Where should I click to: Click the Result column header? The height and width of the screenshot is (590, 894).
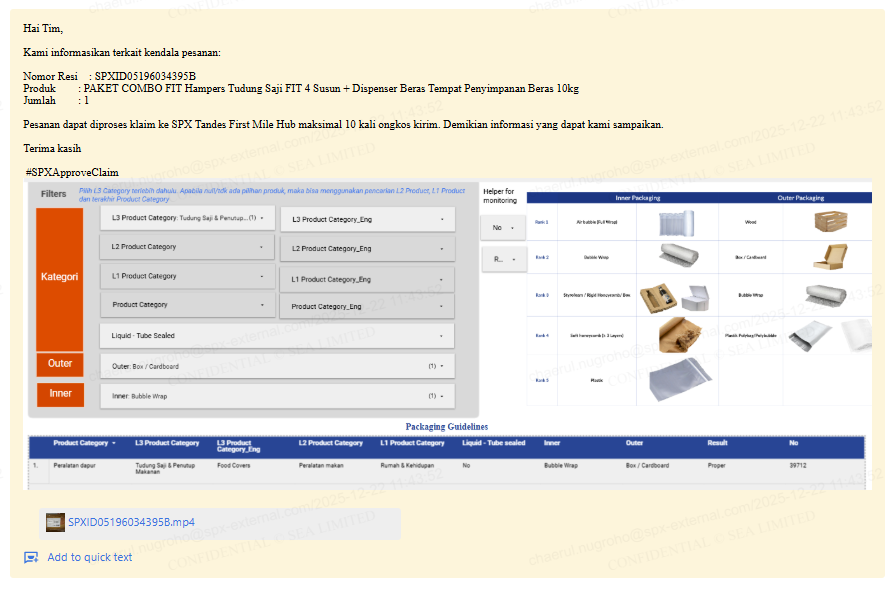pyautogui.click(x=717, y=443)
